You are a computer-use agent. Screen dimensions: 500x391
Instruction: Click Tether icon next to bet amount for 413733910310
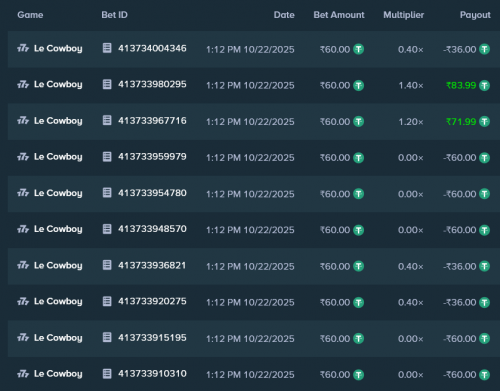(358, 375)
